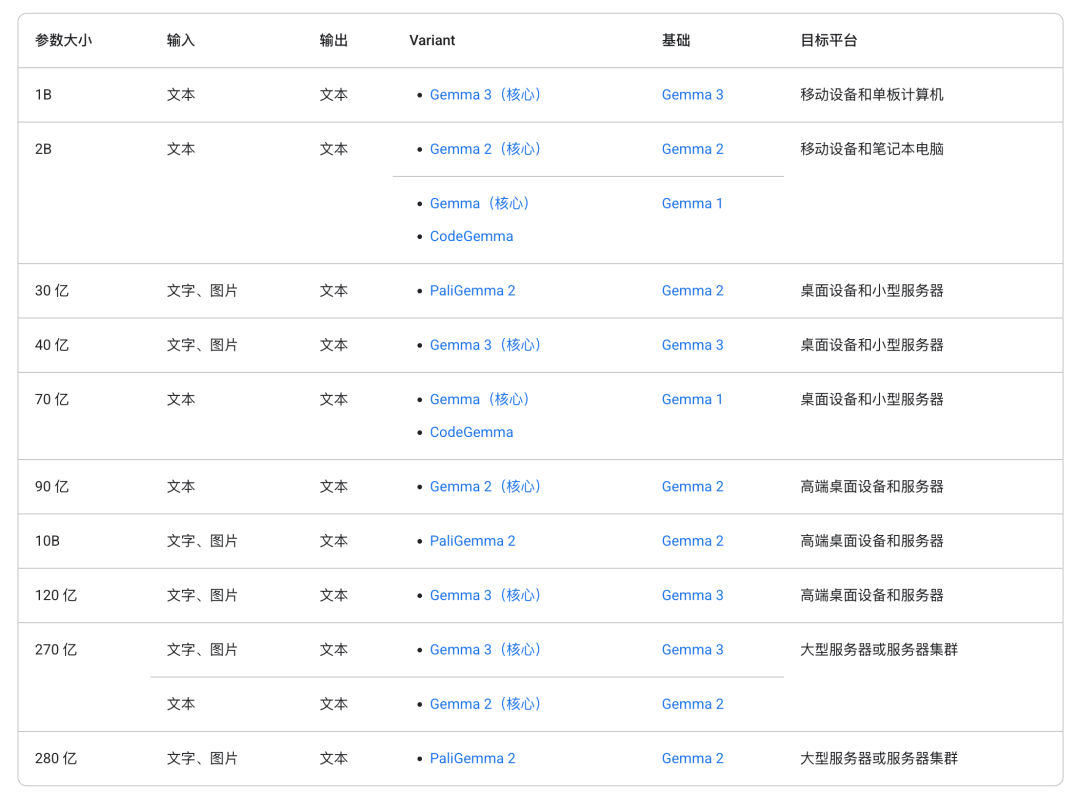This screenshot has width=1080, height=795.
Task: Select the 280 亿 parameter size cell
Action: click(56, 758)
